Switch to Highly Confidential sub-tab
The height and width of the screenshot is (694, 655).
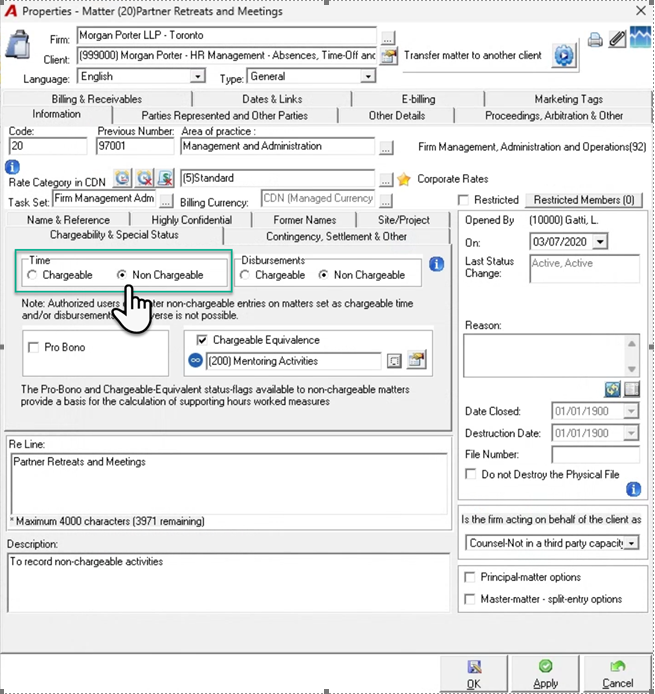tap(191, 220)
